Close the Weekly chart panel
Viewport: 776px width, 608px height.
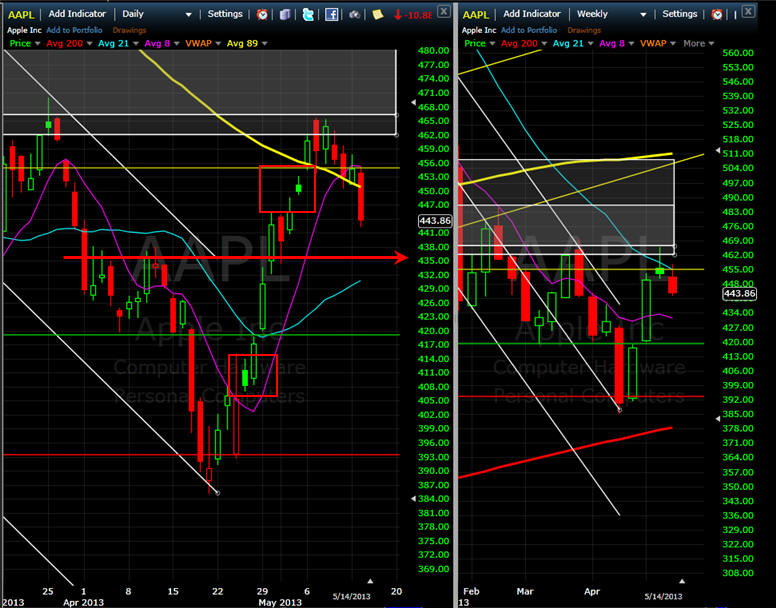749,11
